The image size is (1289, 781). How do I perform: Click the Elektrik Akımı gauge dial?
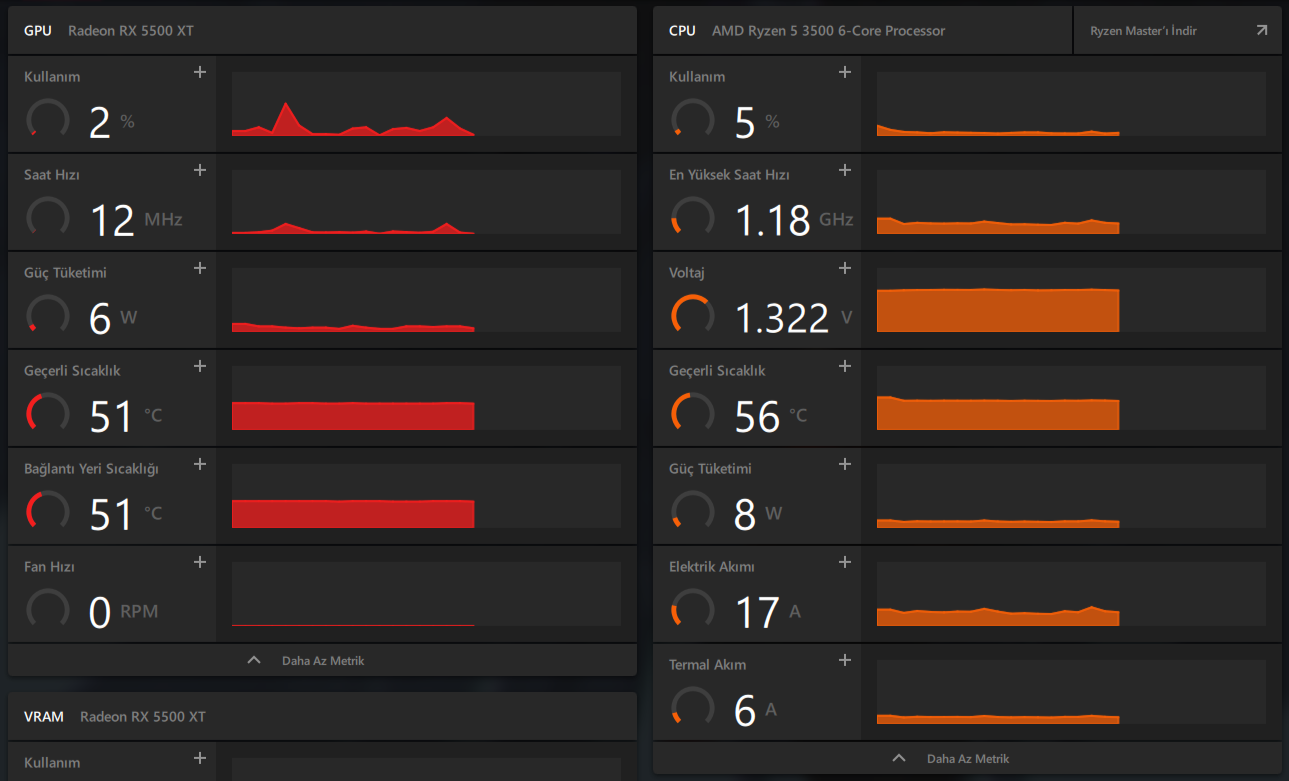coord(693,609)
